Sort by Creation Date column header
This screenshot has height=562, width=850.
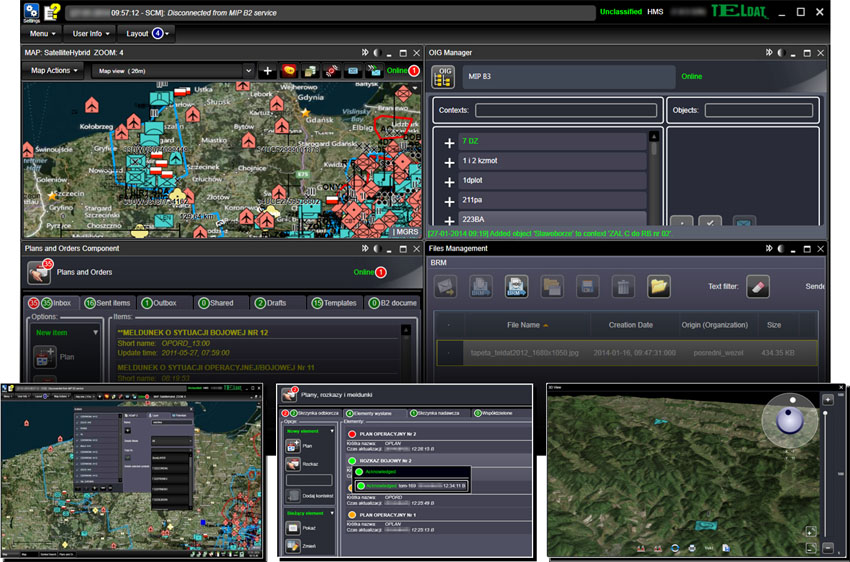pos(630,325)
